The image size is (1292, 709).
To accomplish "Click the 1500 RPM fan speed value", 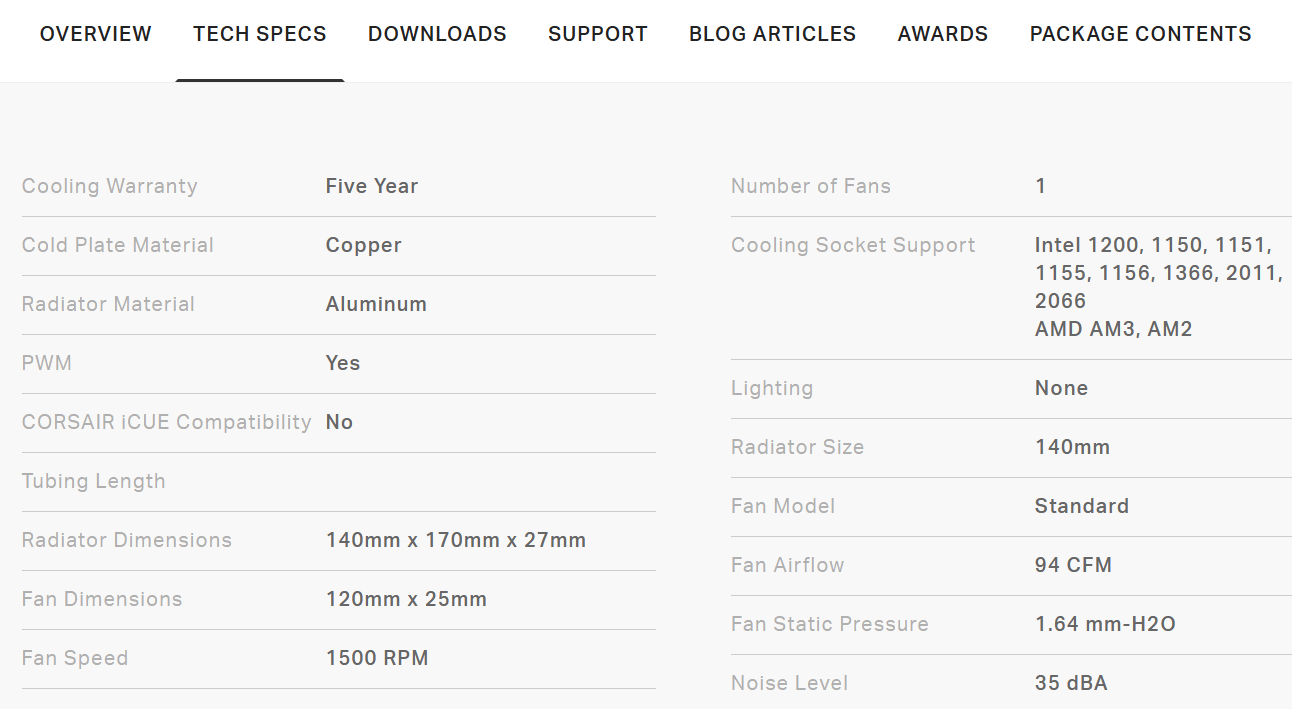I will tap(377, 658).
